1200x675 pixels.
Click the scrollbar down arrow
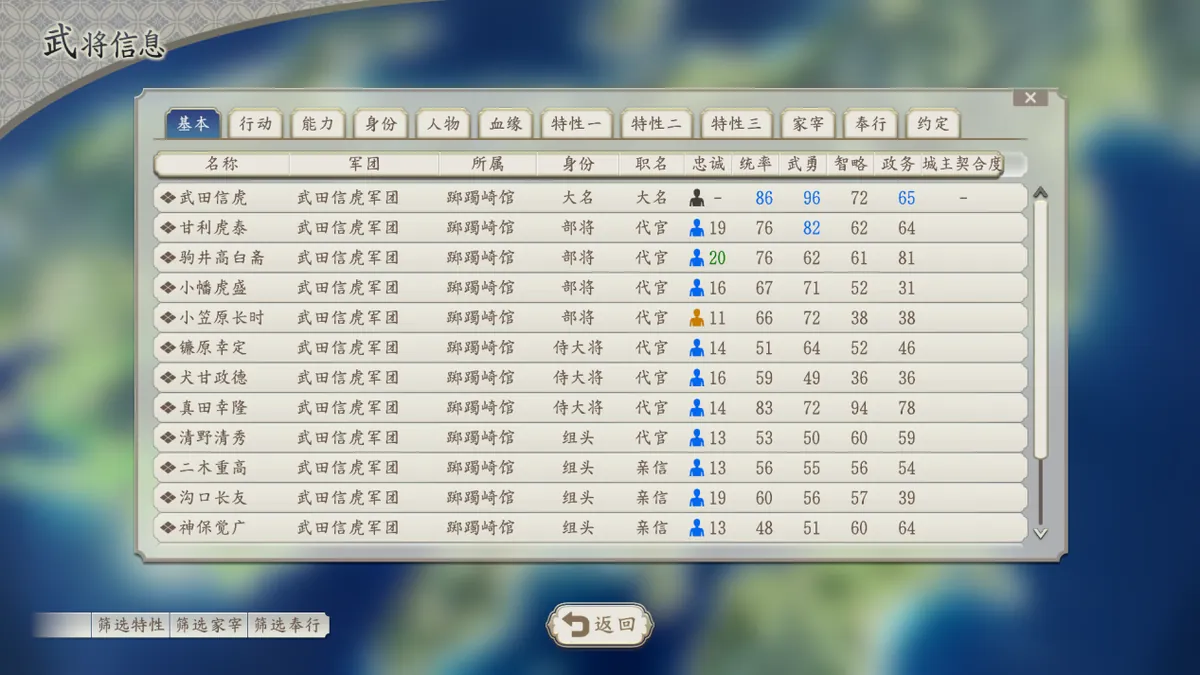click(1040, 533)
